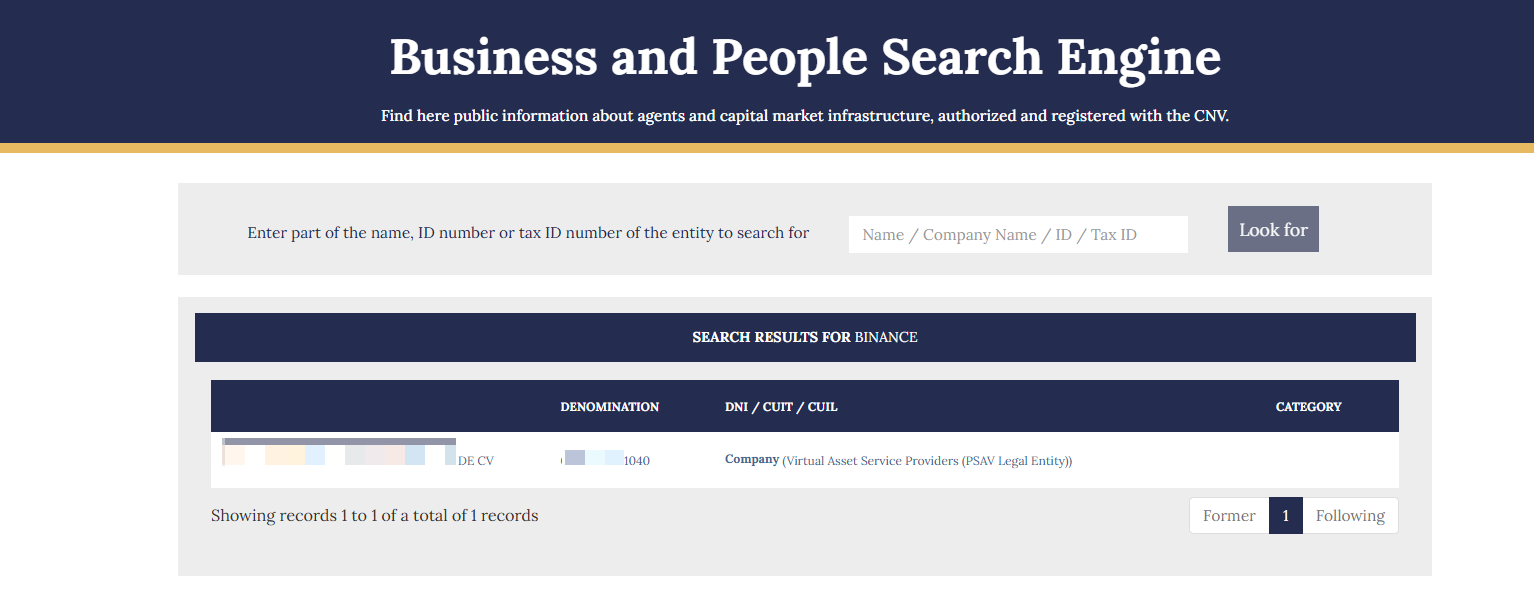Screen dimensions: 1534x597
Task: Select page 1 in pagination
Action: pyautogui.click(x=1285, y=516)
